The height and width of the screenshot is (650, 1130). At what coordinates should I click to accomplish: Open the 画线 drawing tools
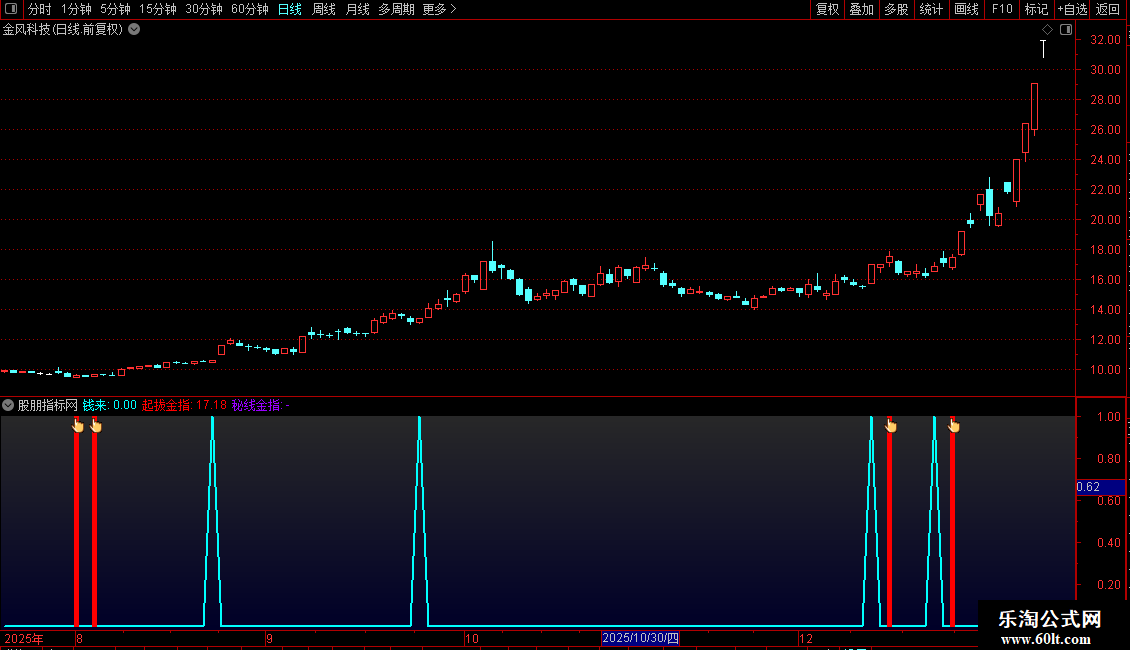(x=966, y=9)
